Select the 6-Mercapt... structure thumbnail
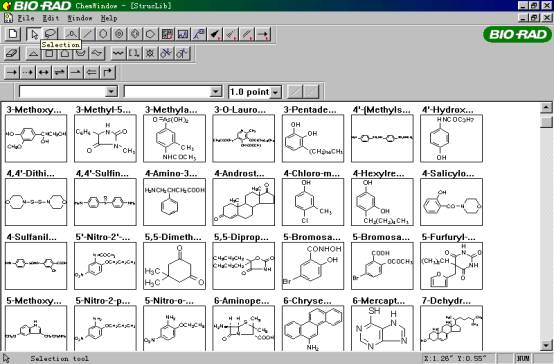554x364 pixels. tap(382, 328)
